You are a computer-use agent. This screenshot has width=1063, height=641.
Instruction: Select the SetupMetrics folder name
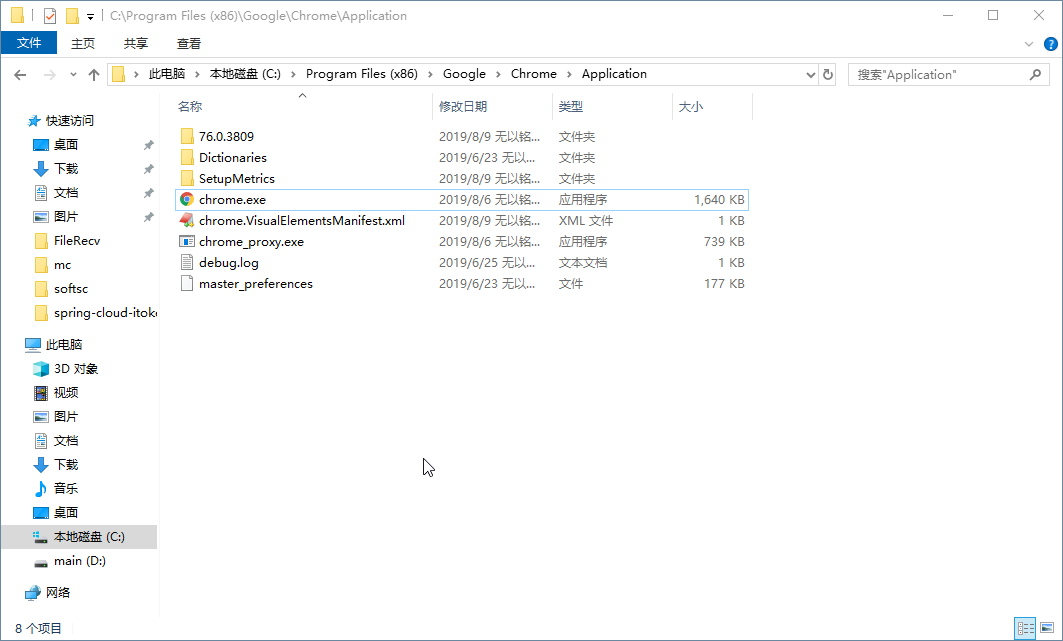237,178
